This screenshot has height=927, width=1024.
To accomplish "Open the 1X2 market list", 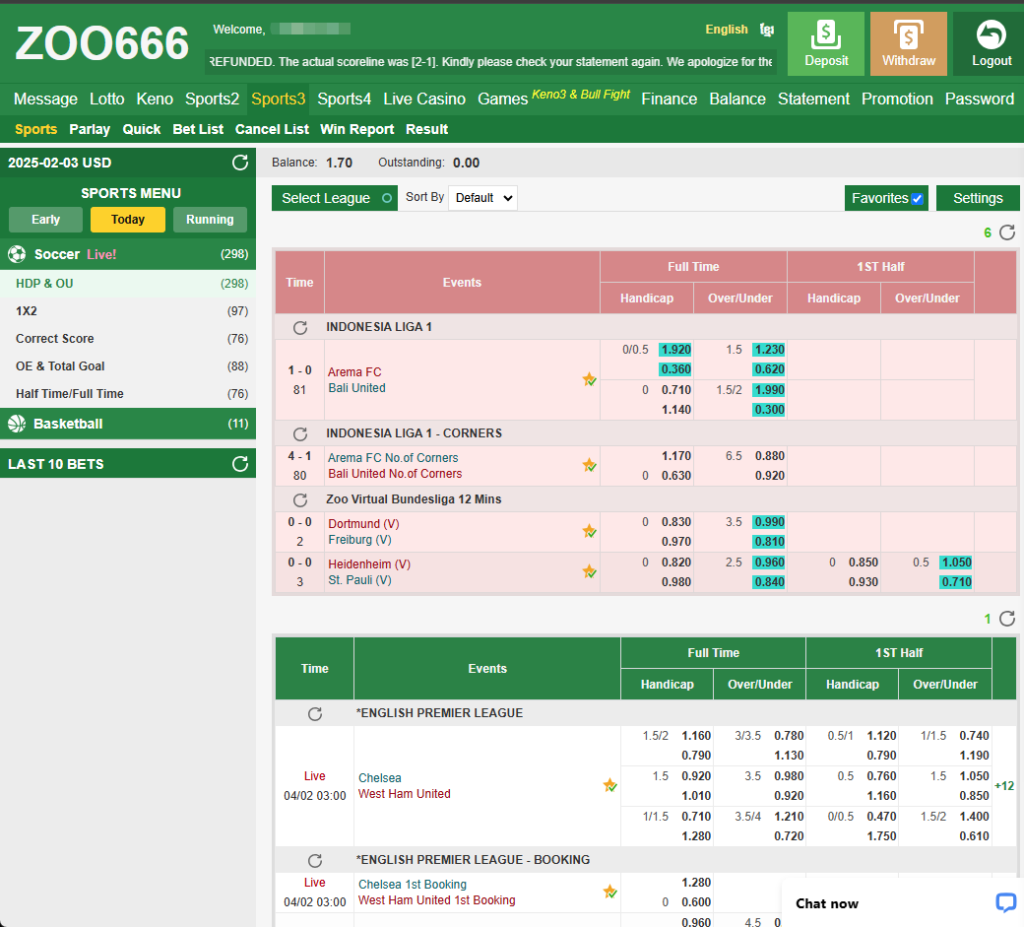I will point(128,311).
